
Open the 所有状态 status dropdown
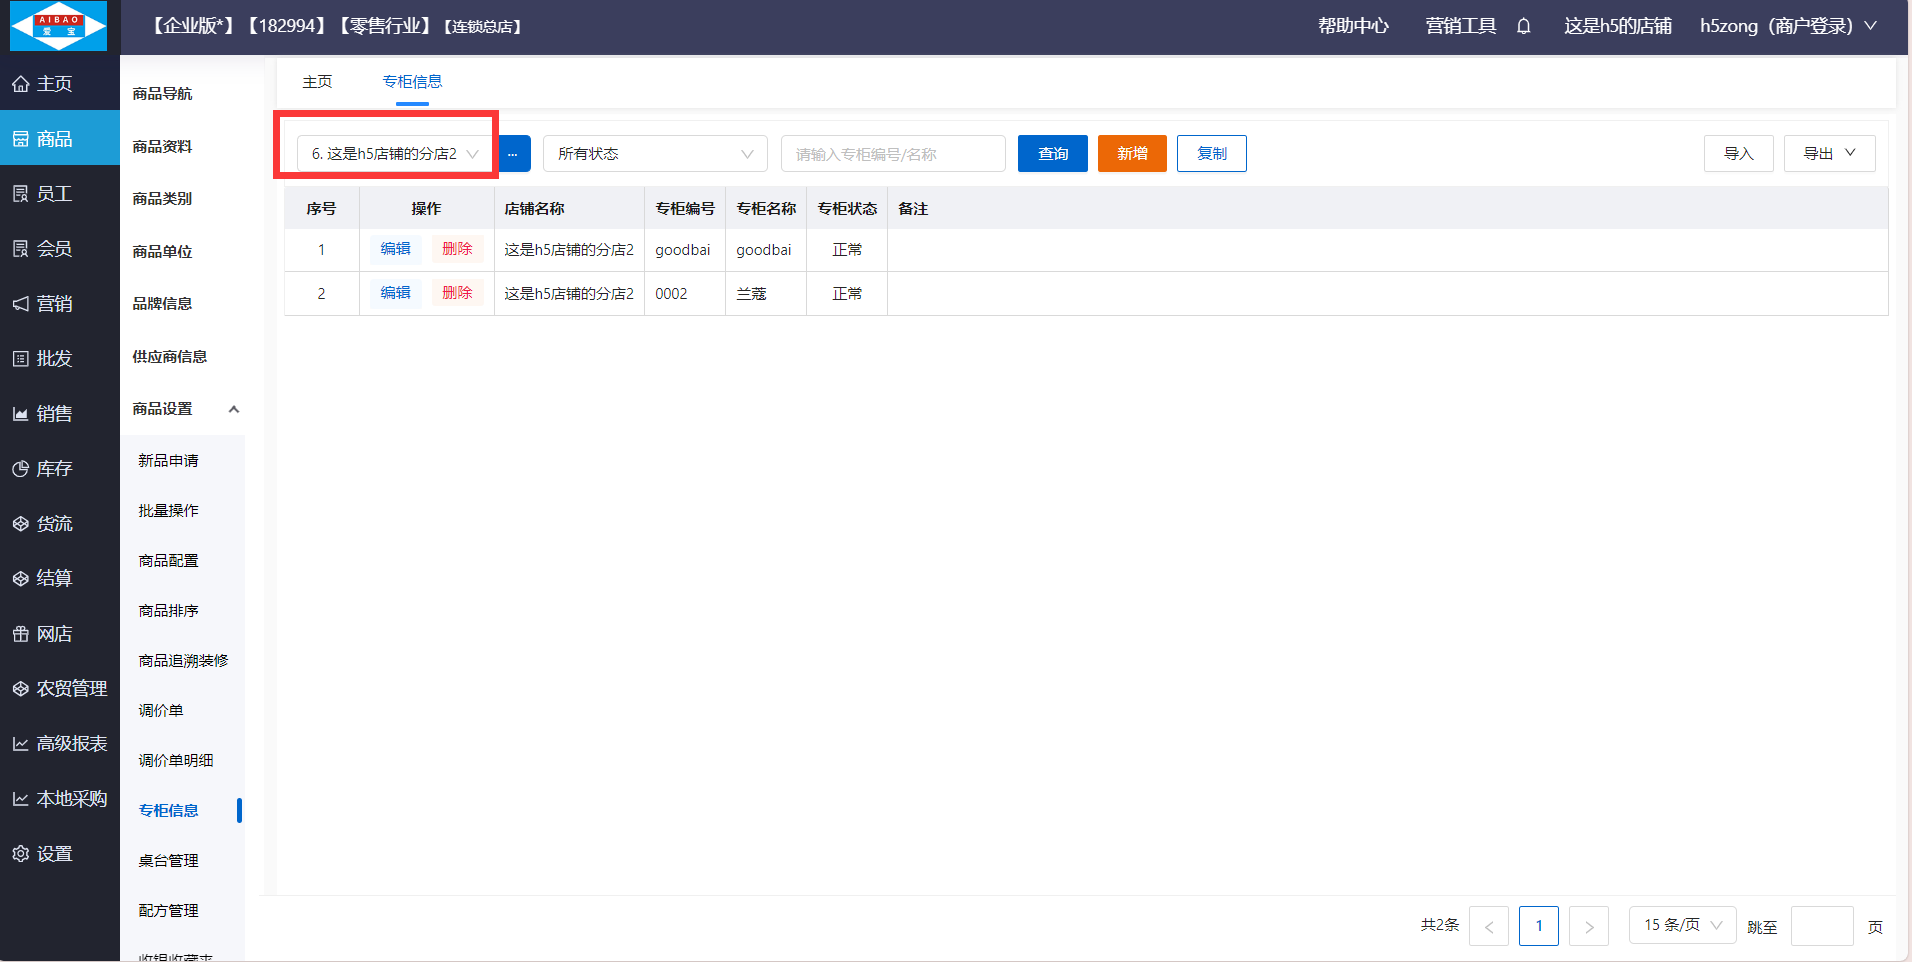tap(655, 154)
